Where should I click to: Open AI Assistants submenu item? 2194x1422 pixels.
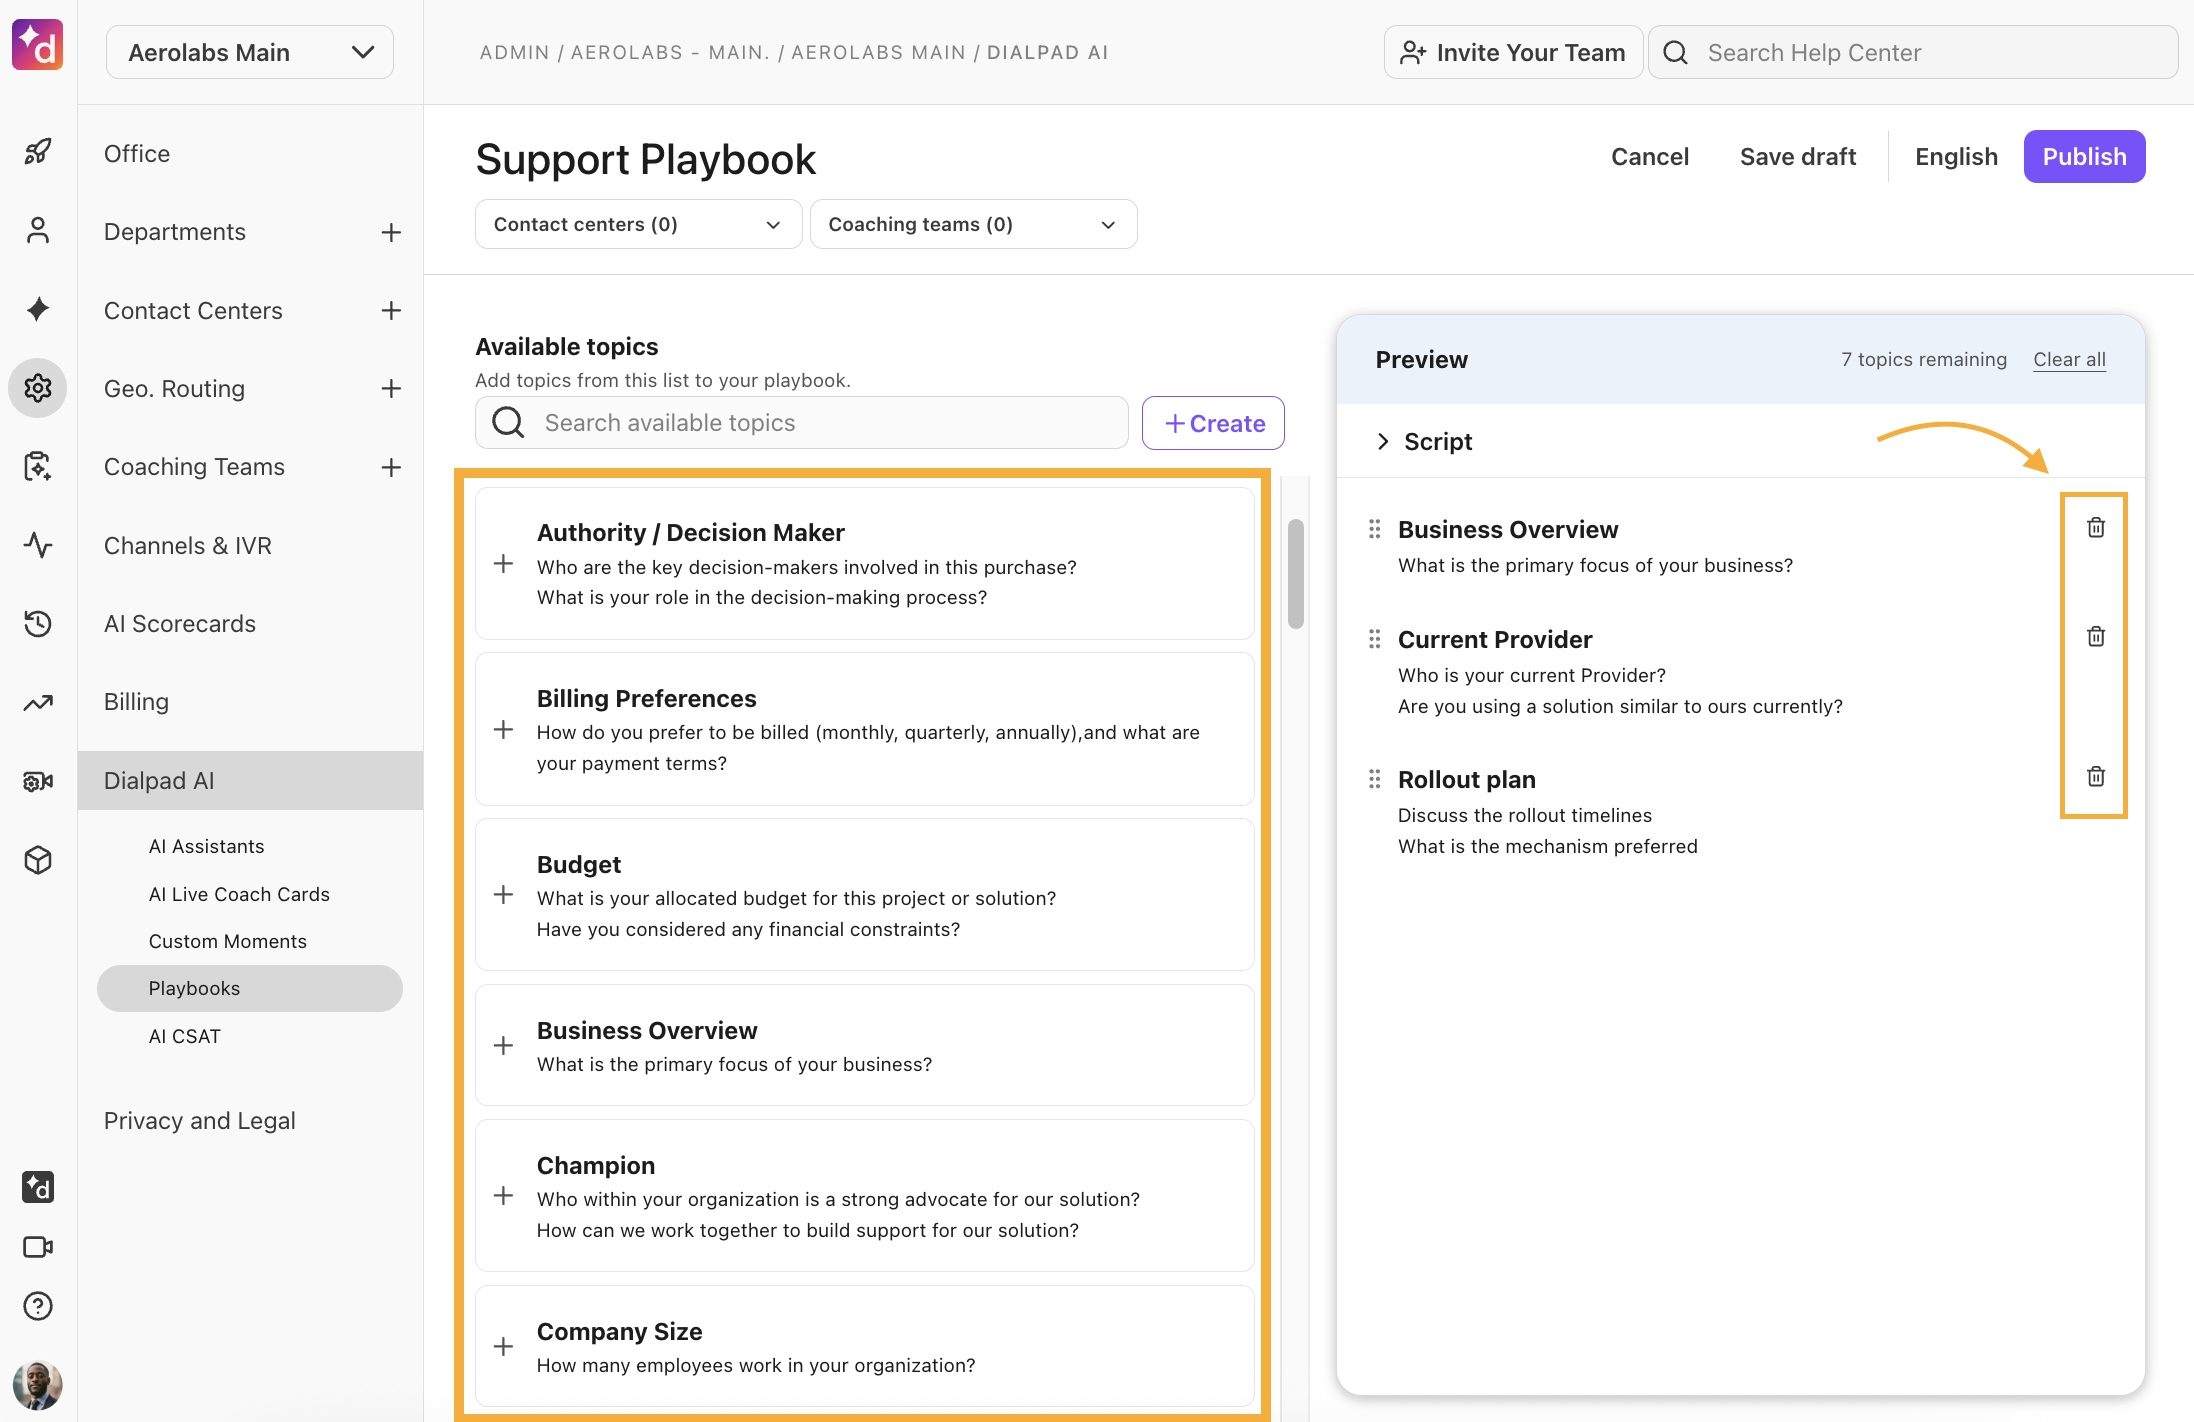[x=206, y=846]
